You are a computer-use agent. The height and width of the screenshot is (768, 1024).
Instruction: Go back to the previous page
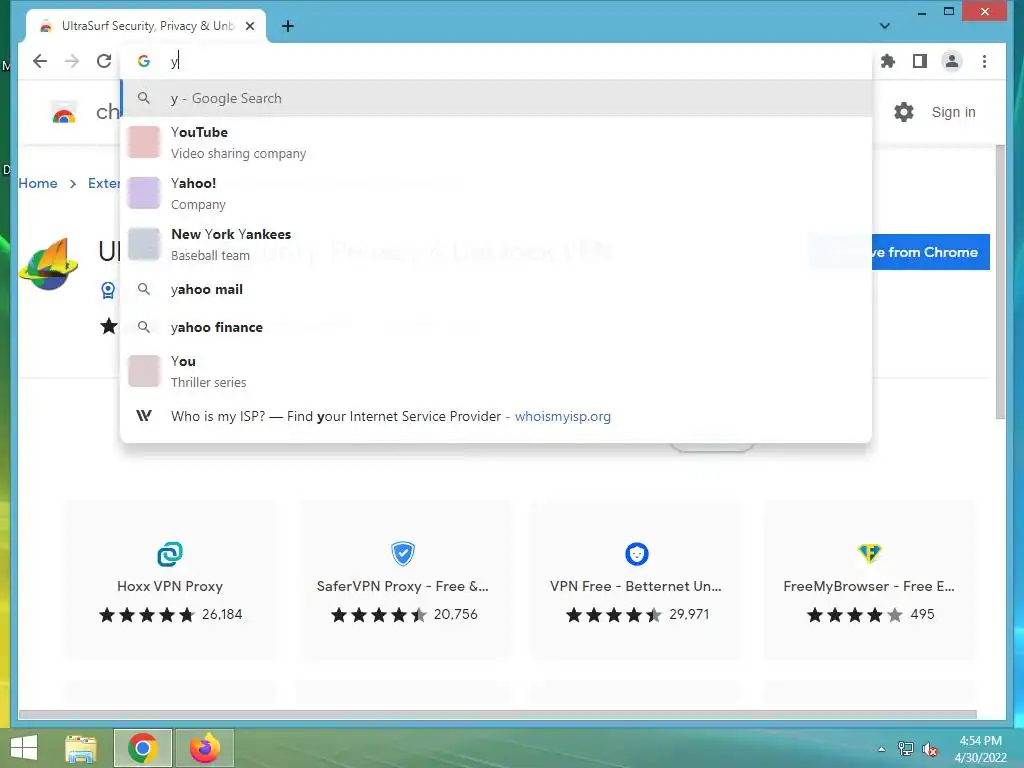pos(40,61)
